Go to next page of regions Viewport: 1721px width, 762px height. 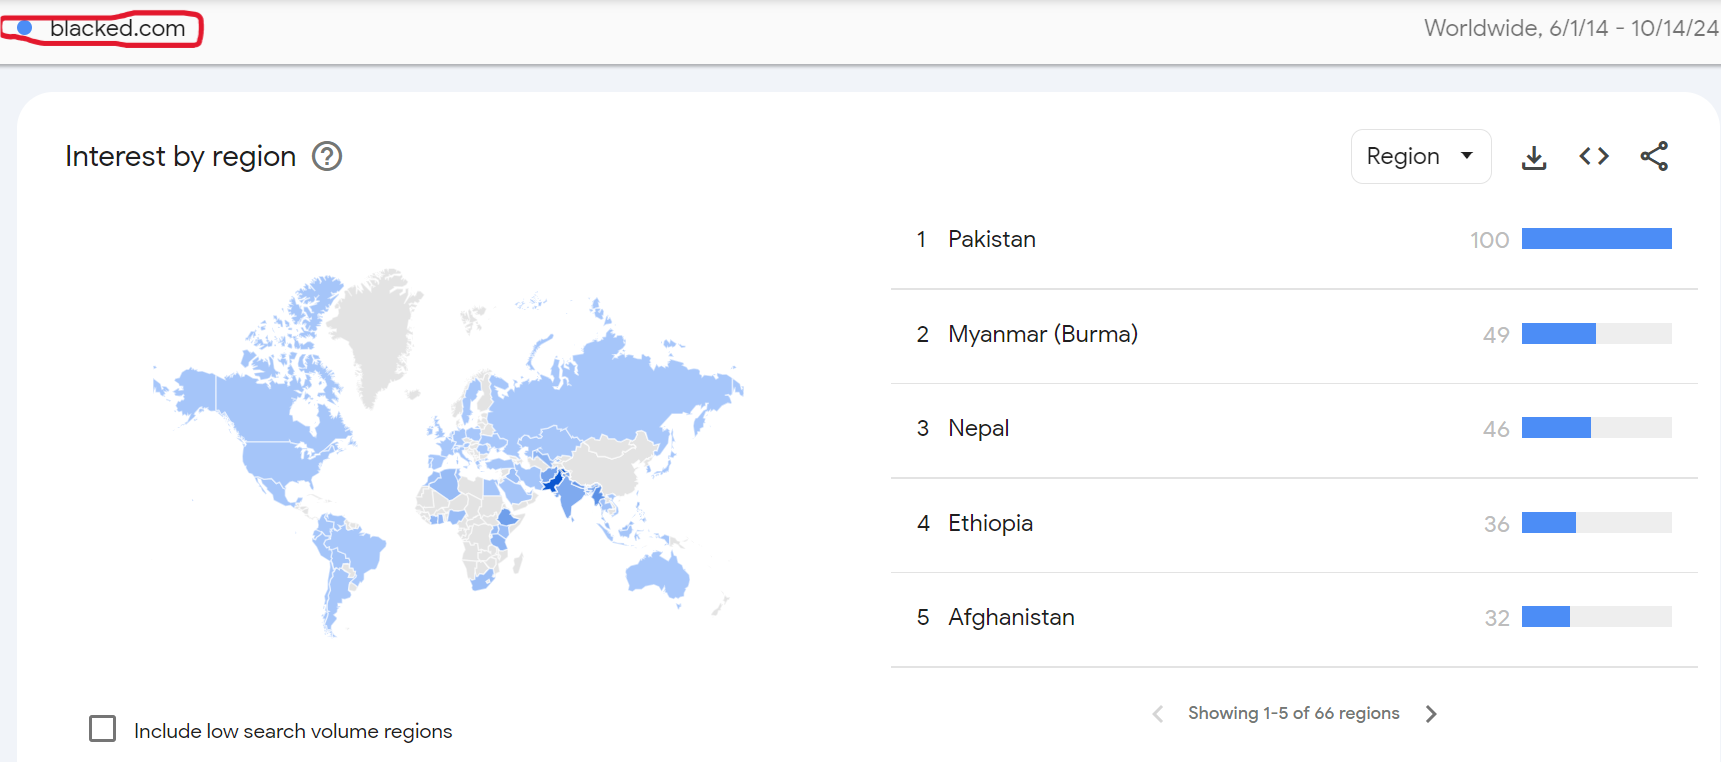[1431, 714]
